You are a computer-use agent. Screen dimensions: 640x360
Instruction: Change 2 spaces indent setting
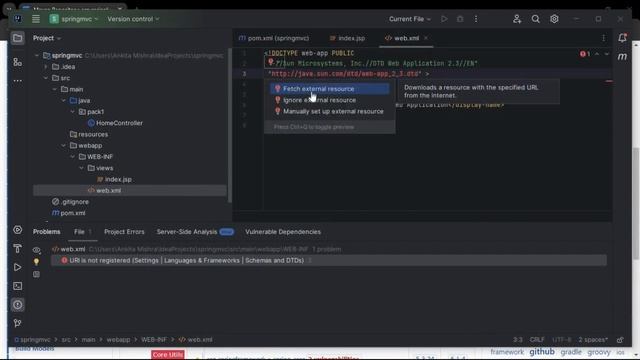coord(593,340)
